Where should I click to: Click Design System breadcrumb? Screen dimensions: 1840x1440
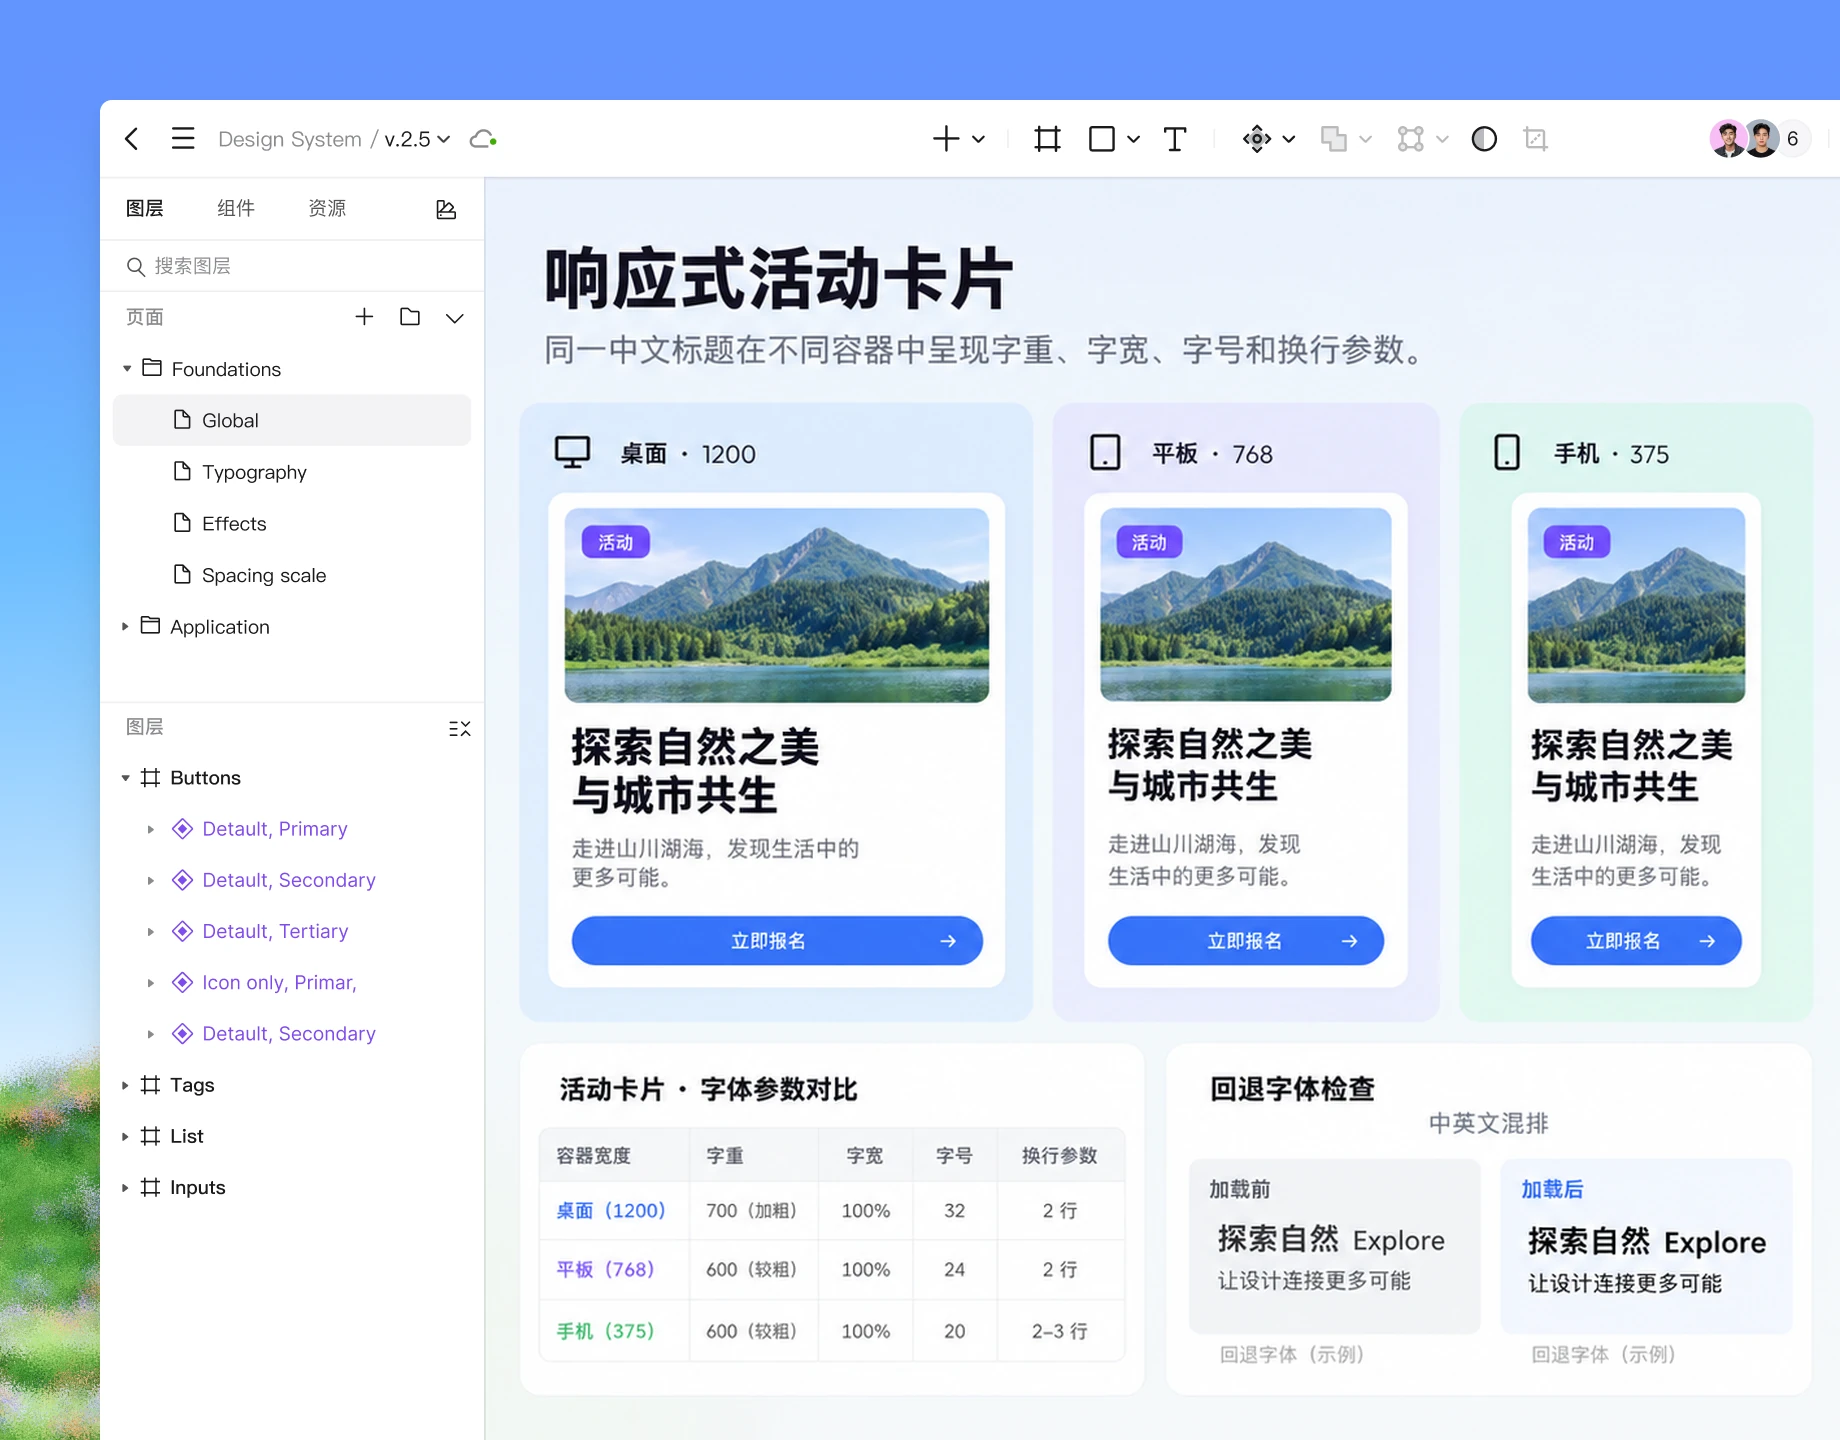pyautogui.click(x=290, y=139)
